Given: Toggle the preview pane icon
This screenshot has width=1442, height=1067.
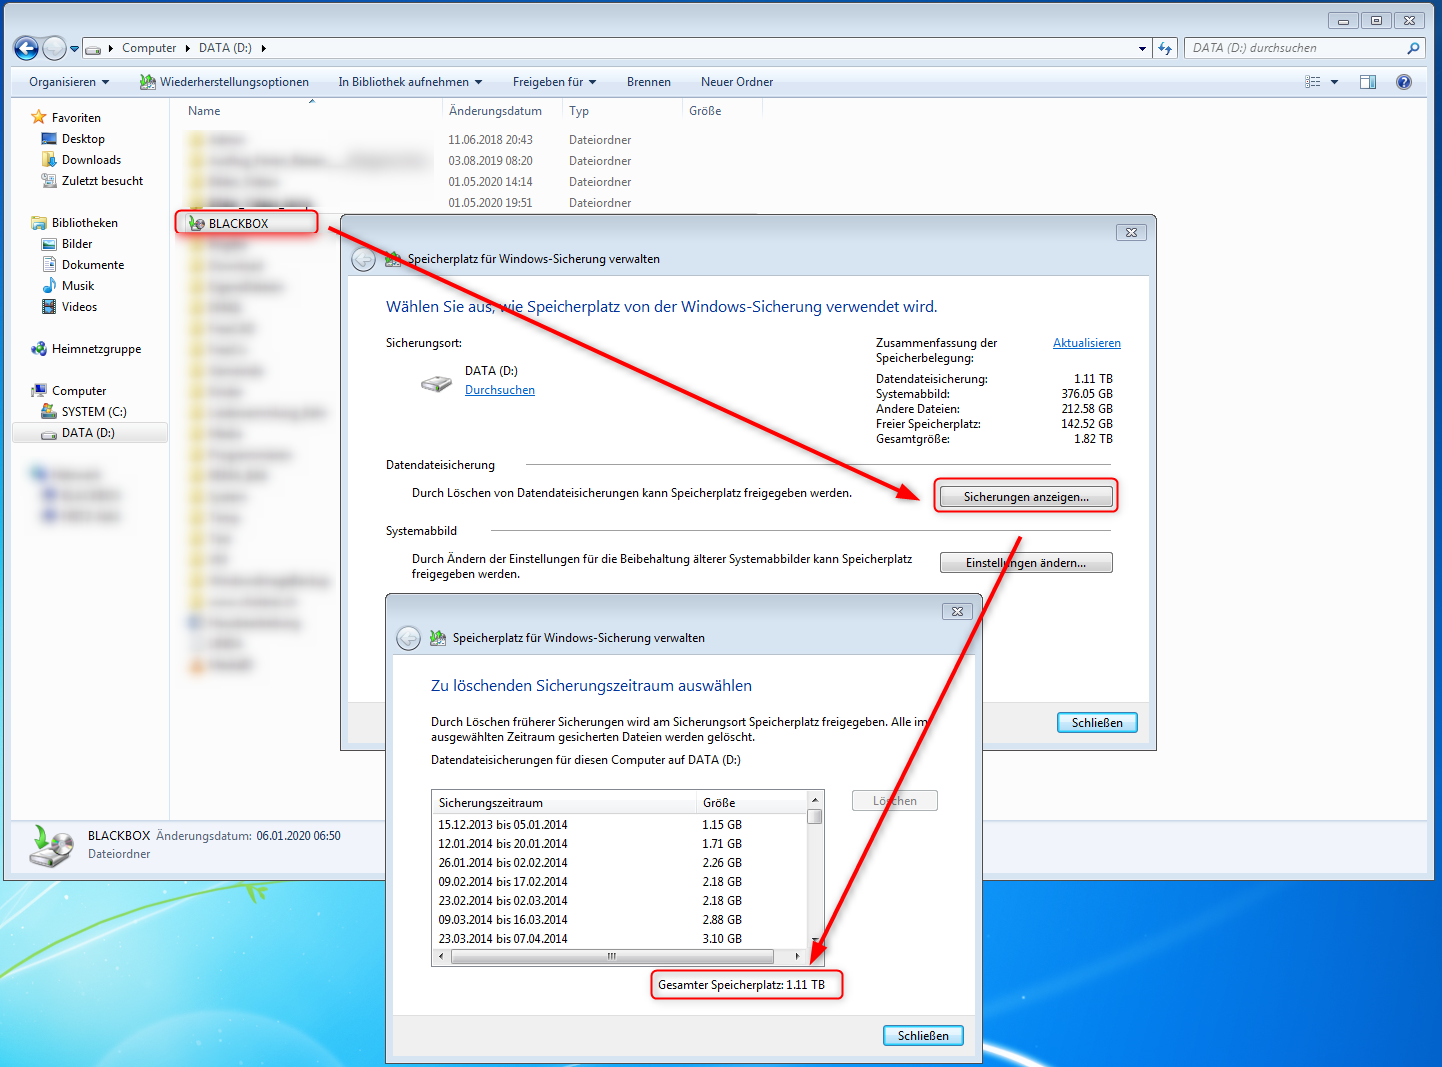Looking at the screenshot, I should point(1368,82).
